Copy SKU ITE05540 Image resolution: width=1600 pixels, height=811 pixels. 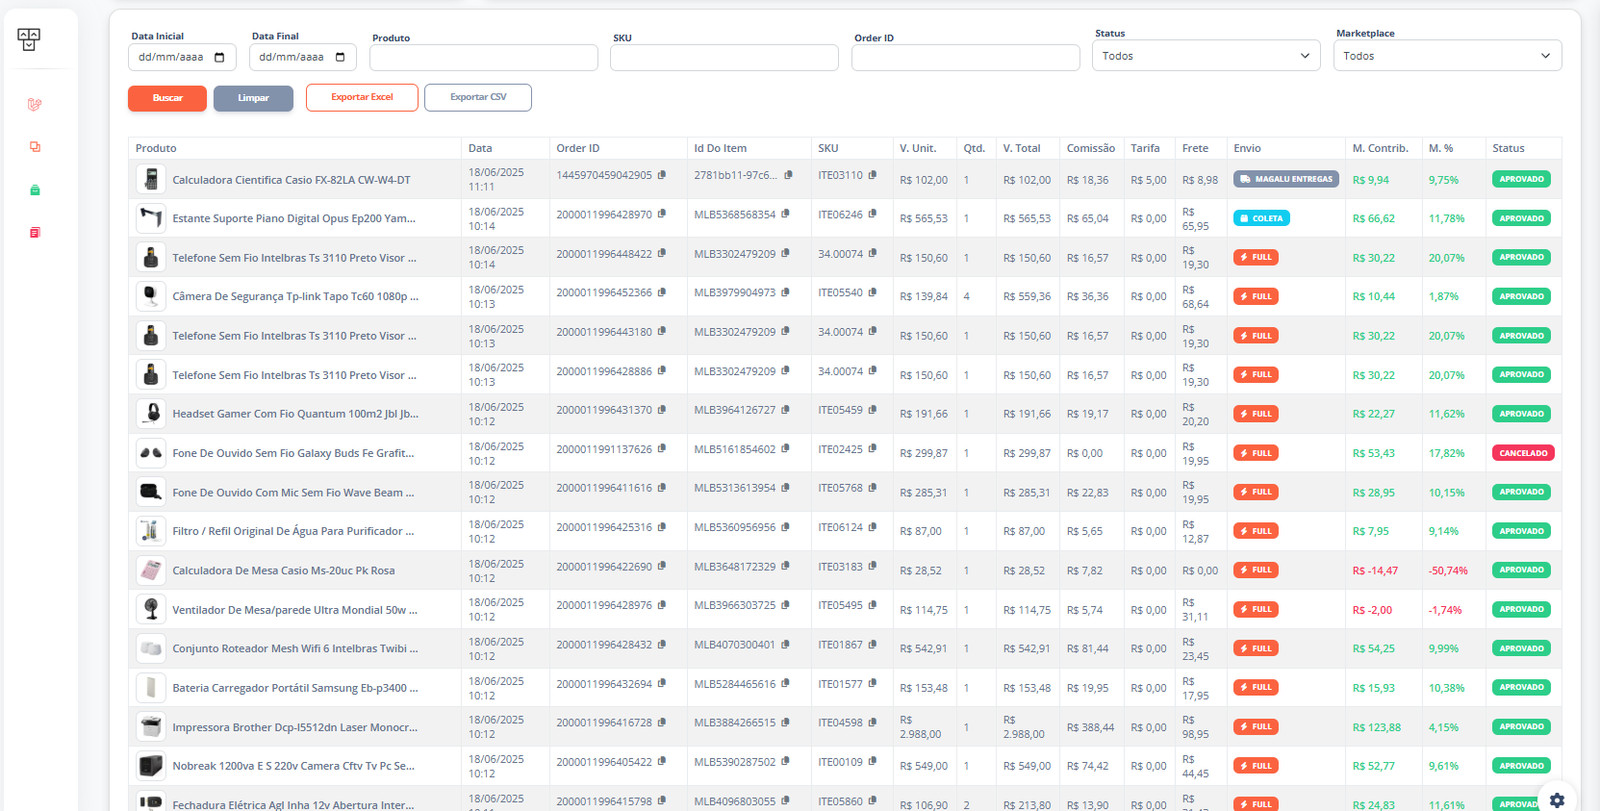coord(873,292)
